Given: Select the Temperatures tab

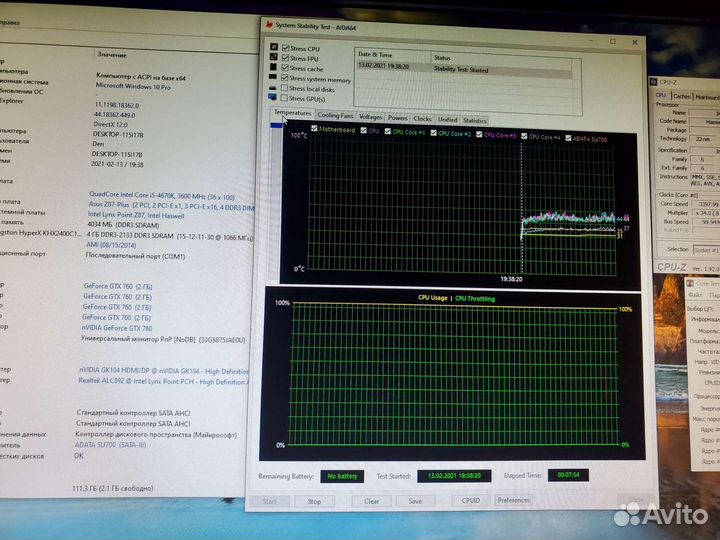Looking at the screenshot, I should coord(292,112).
